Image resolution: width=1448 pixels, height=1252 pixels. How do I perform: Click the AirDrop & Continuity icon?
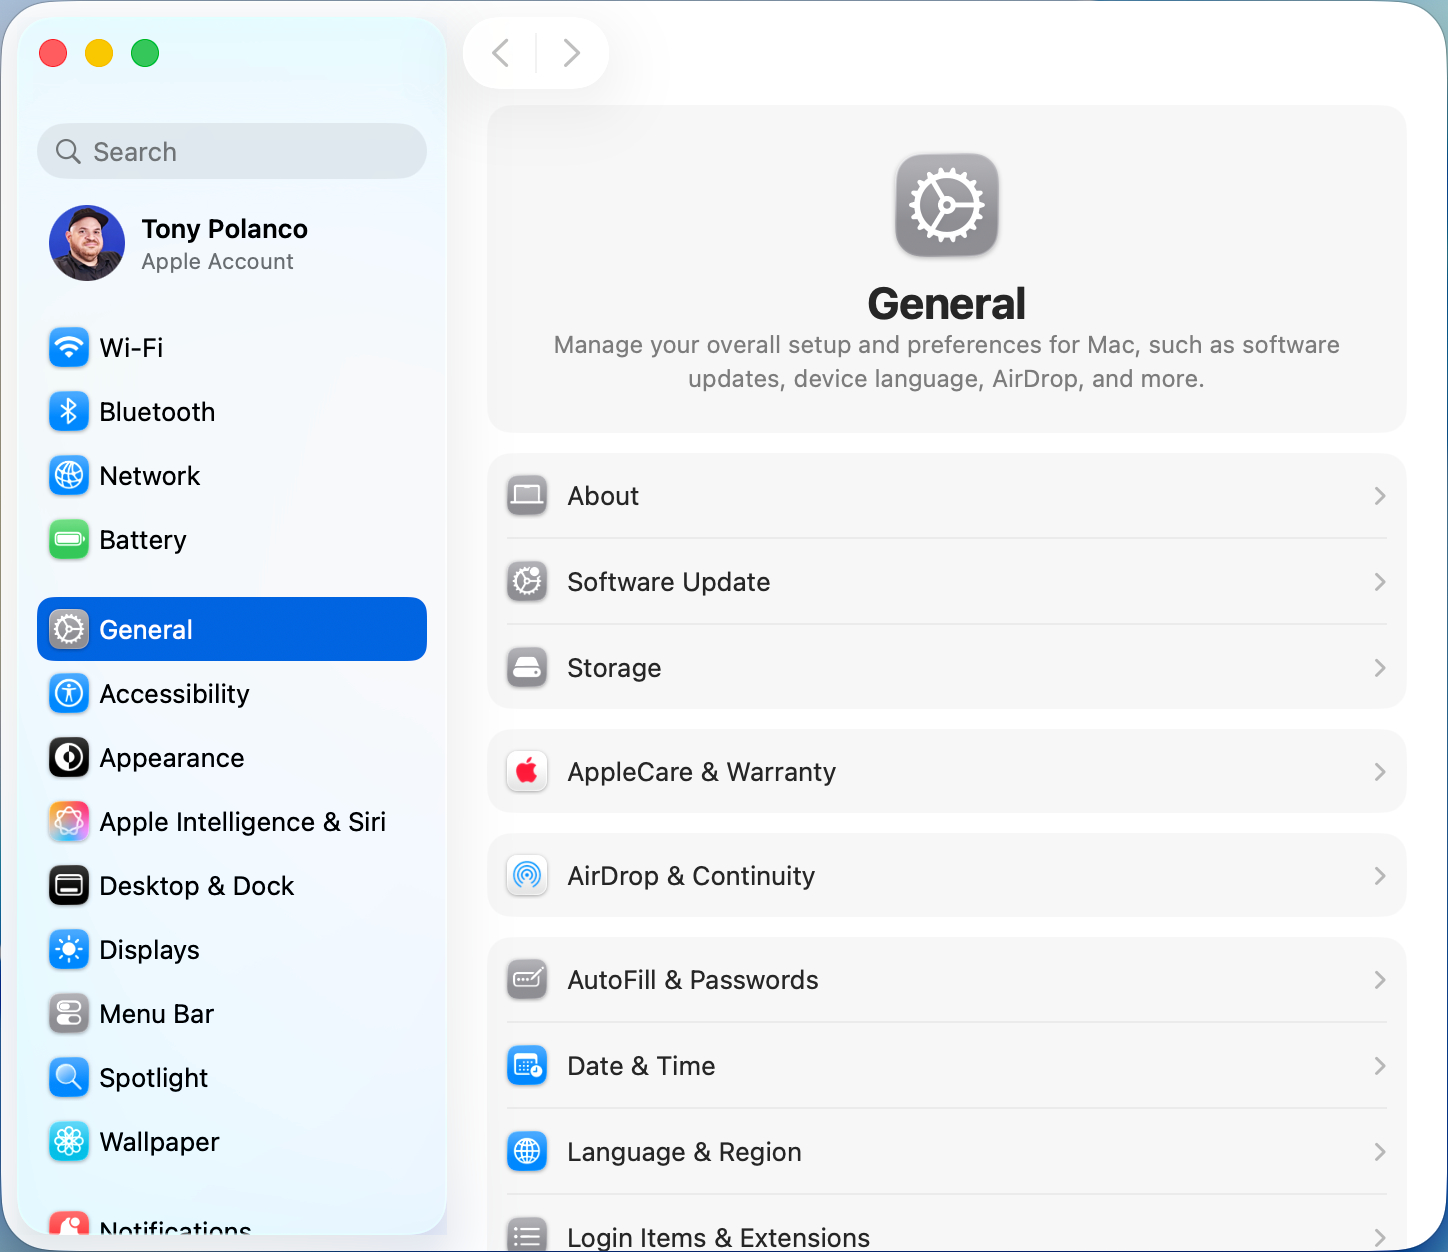[x=527, y=876]
